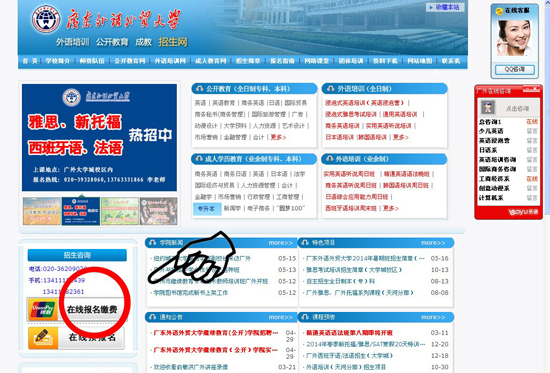
Task: Click the headset icon beside 课程预告 heading
Action: [x=305, y=317]
